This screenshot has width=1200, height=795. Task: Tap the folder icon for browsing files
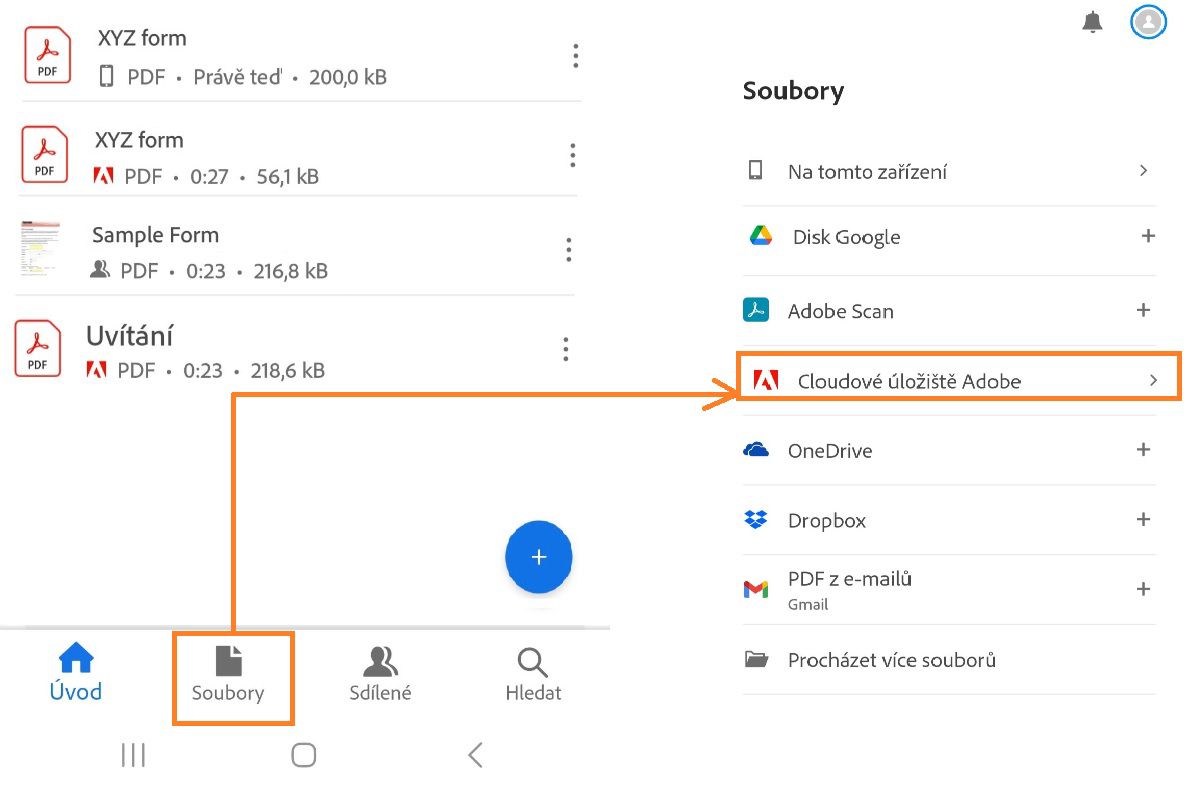click(756, 660)
